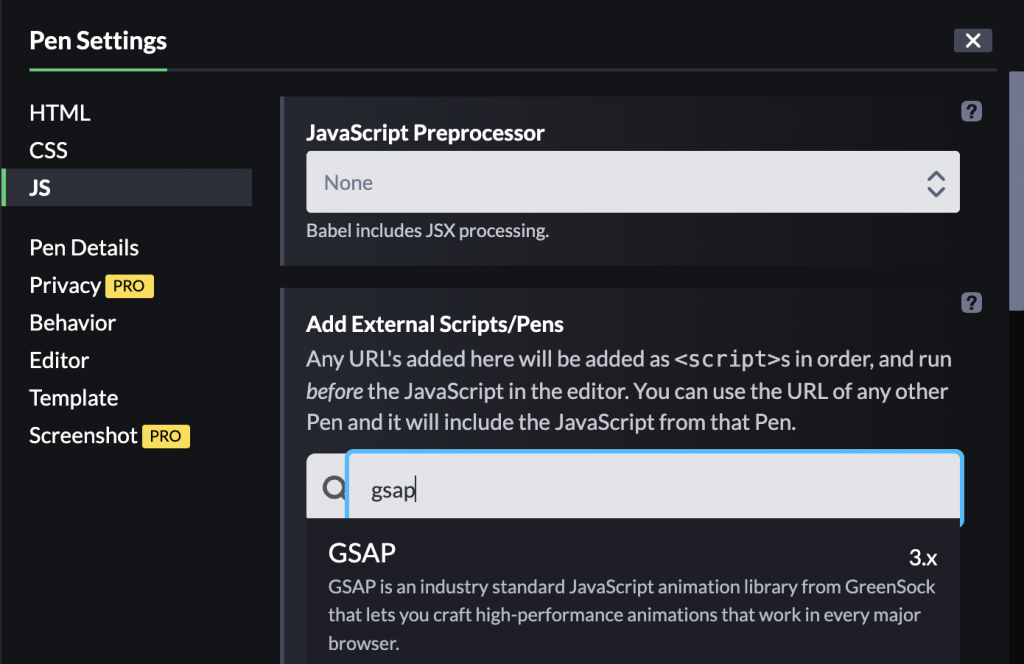
Task: Go to the Privacy settings
Action: pyautogui.click(x=65, y=286)
